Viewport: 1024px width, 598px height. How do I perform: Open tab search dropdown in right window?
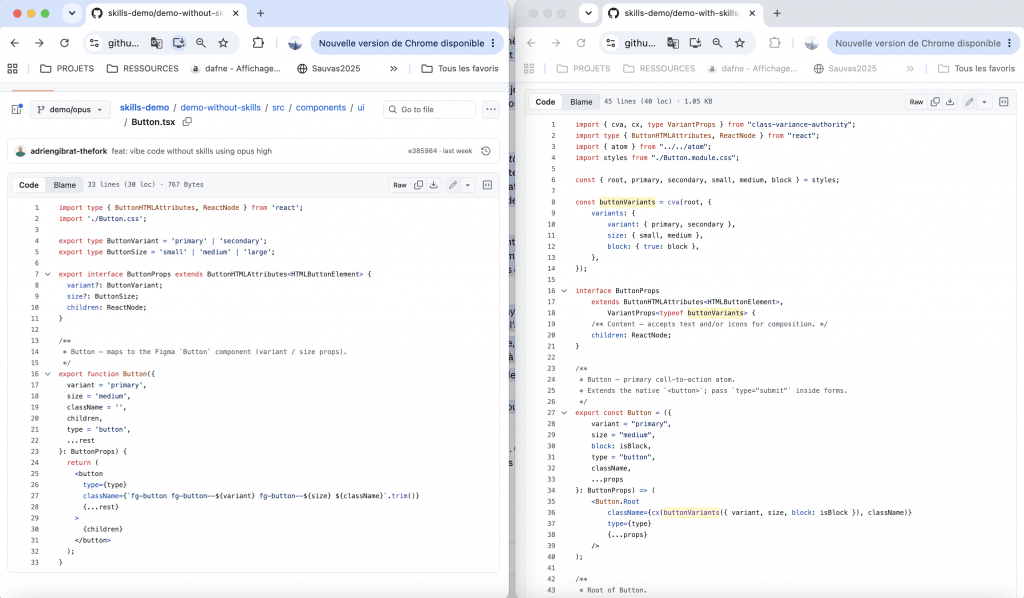[x=588, y=13]
